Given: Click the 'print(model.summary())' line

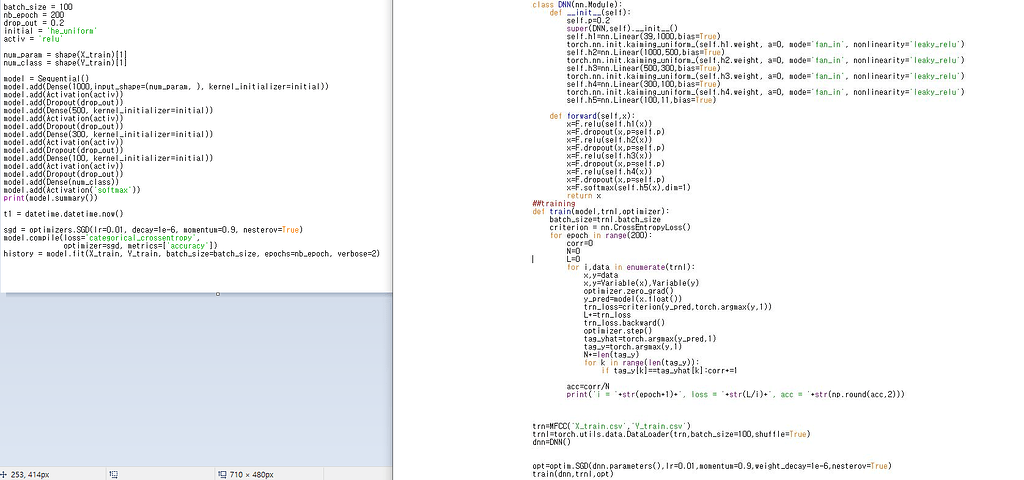Looking at the screenshot, I should pos(50,198).
